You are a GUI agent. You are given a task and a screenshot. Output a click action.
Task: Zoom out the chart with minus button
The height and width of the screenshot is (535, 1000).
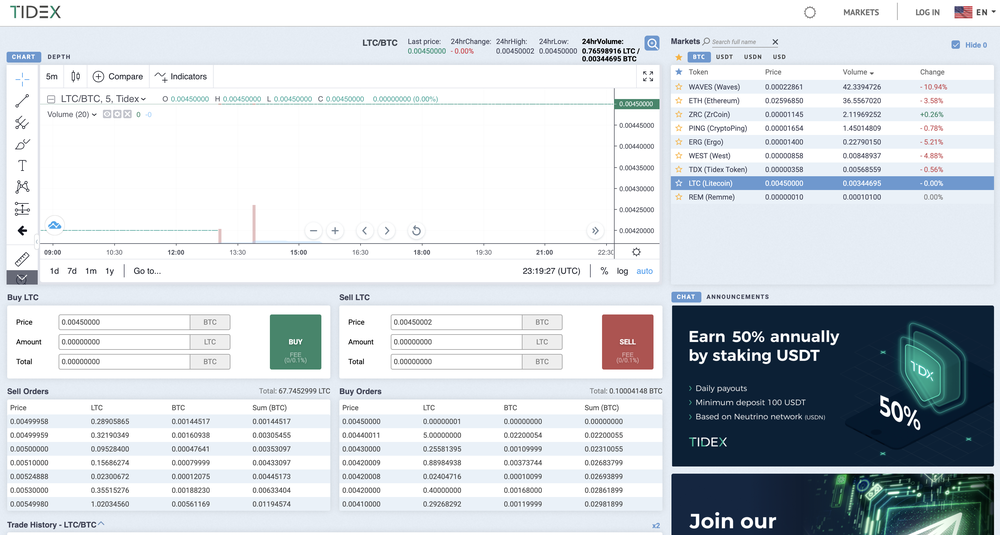tap(313, 231)
